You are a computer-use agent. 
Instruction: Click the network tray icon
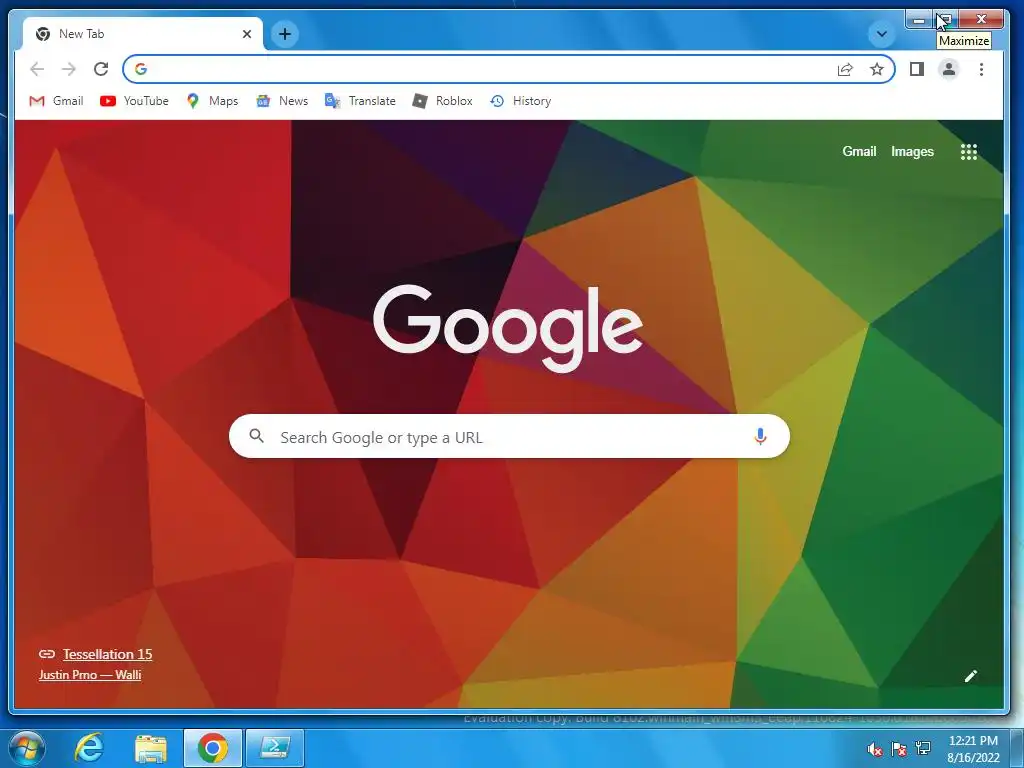point(923,748)
